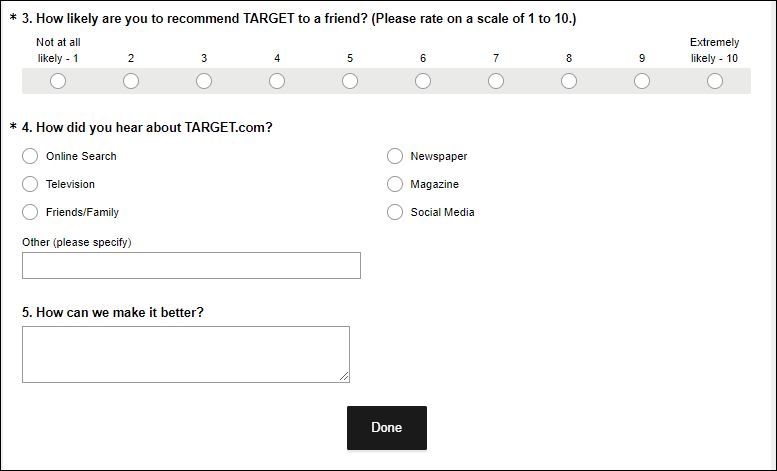Pick rating 4 on recommendation scale
The image size is (777, 471).
click(277, 81)
